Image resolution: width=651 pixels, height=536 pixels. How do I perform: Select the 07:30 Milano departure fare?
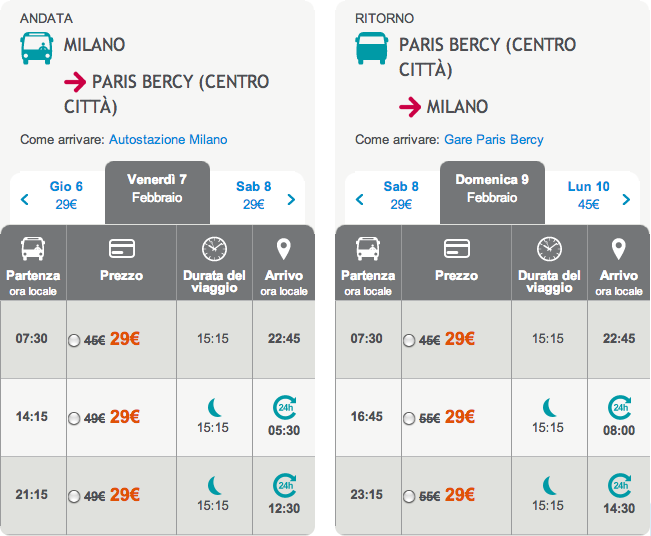click(73, 340)
